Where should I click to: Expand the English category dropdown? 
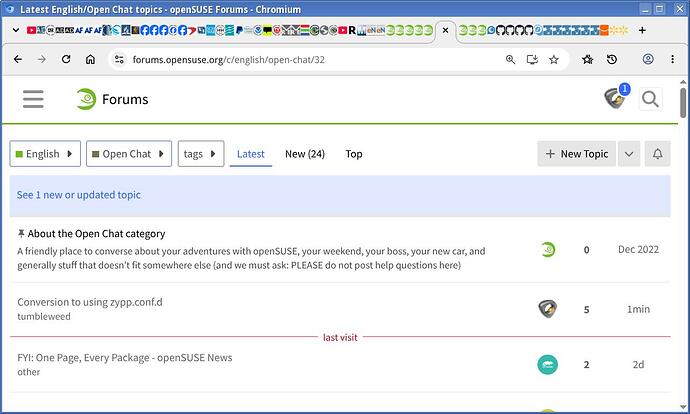(x=45, y=154)
